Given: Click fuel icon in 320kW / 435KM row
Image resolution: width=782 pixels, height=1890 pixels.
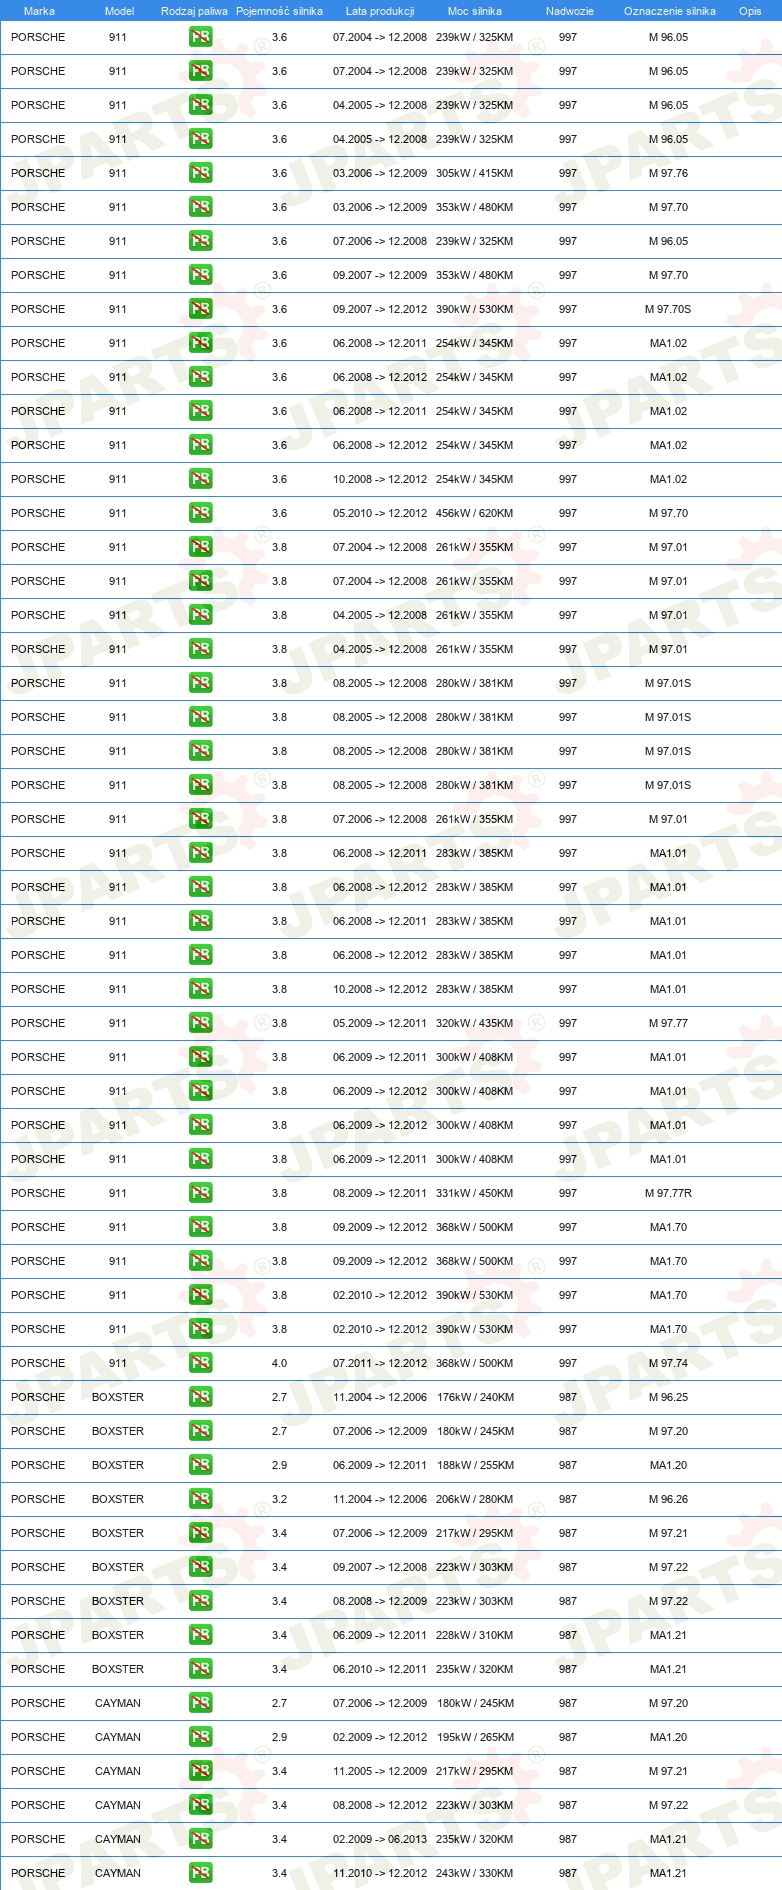Looking at the screenshot, I should [x=200, y=1023].
